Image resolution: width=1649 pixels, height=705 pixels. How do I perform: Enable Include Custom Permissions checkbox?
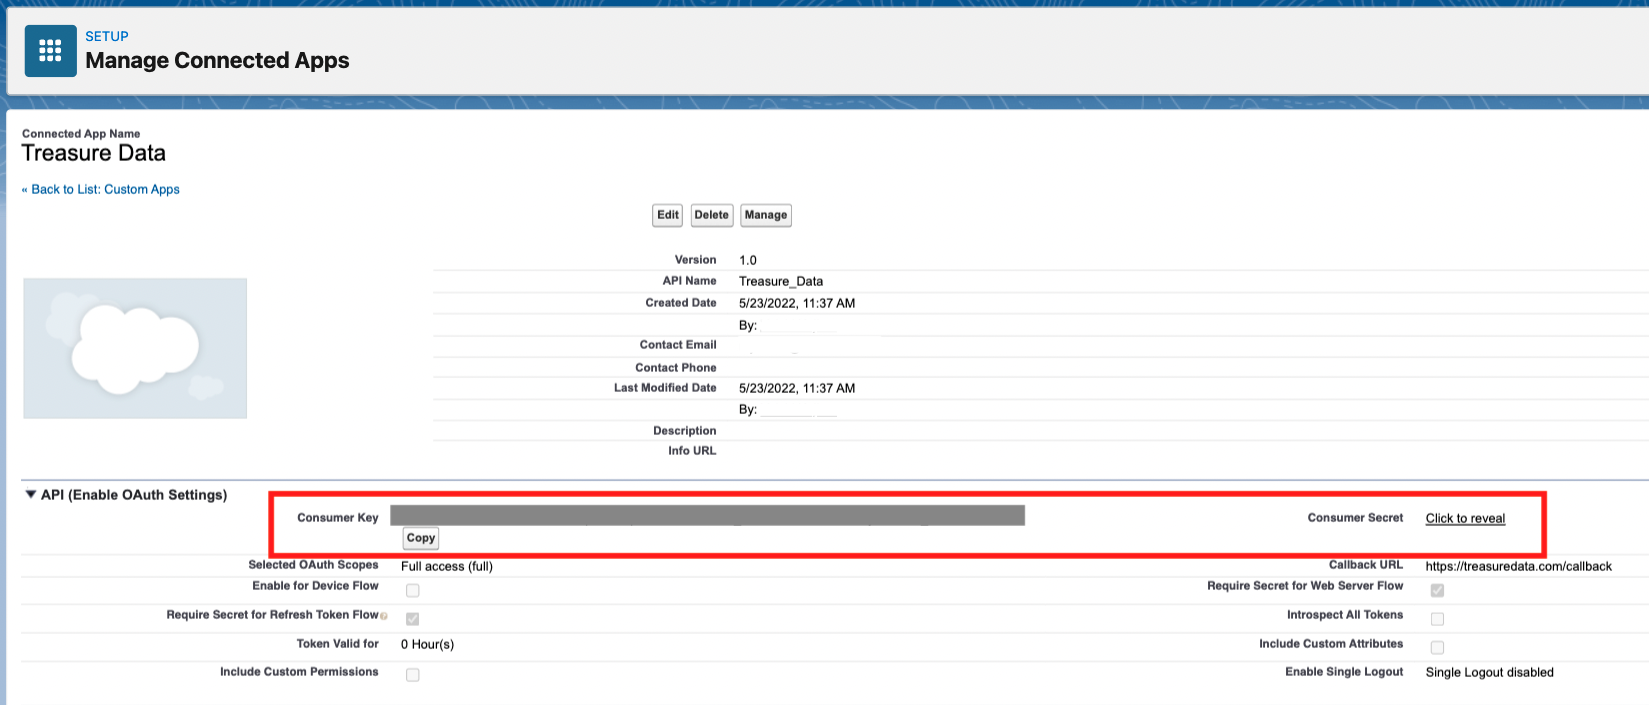tap(412, 675)
